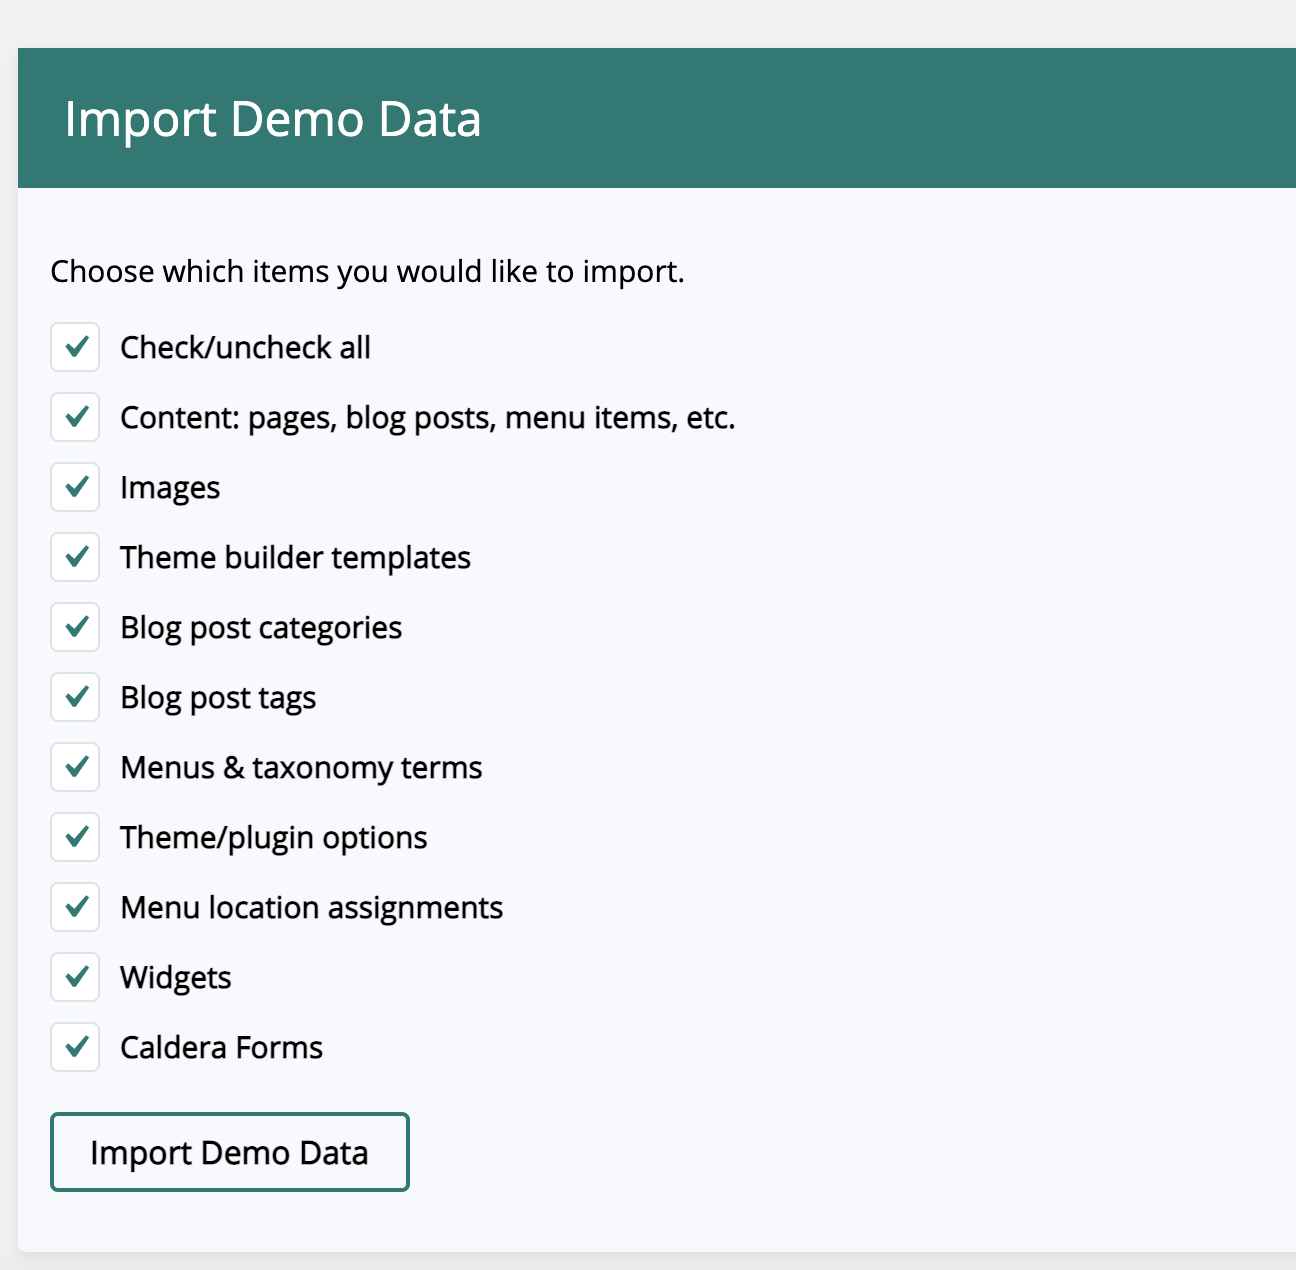Uncheck Theme/plugin options checkbox
Screen dimensions: 1296x1270
pyautogui.click(x=75, y=837)
